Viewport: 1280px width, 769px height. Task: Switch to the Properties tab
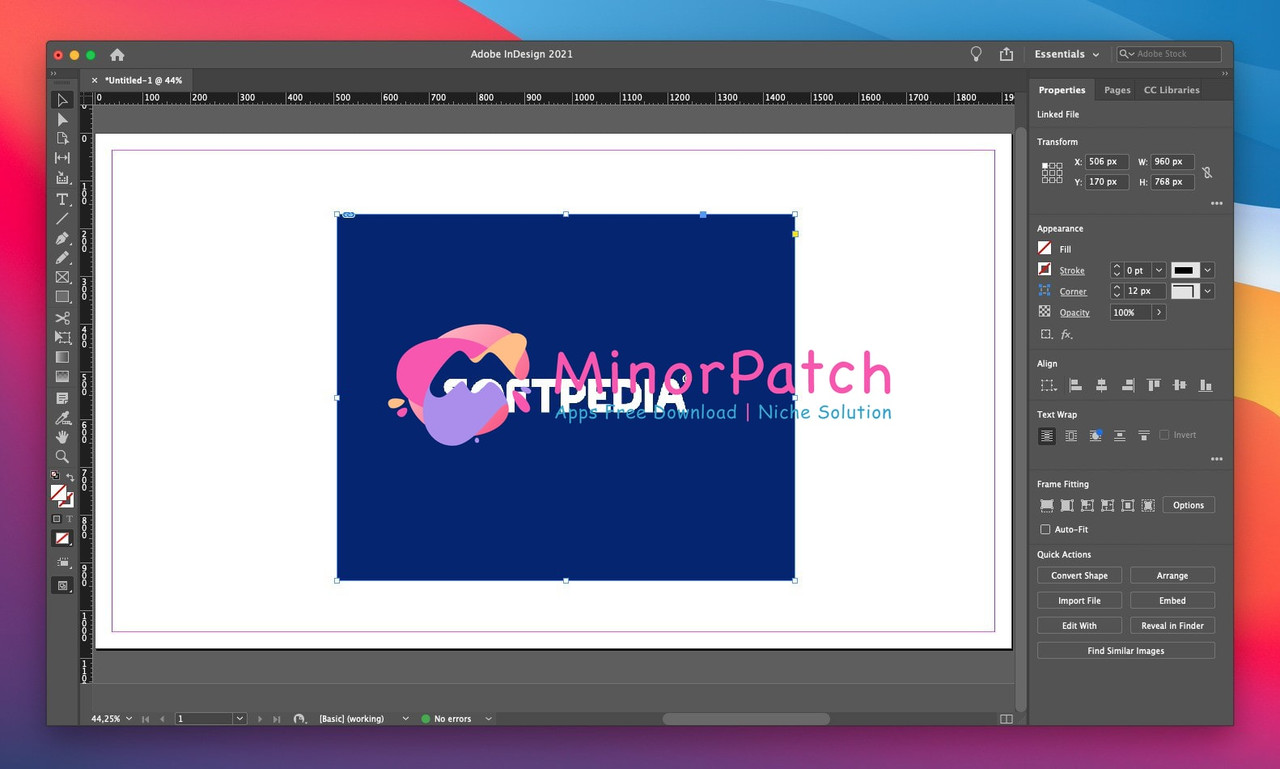tap(1061, 90)
